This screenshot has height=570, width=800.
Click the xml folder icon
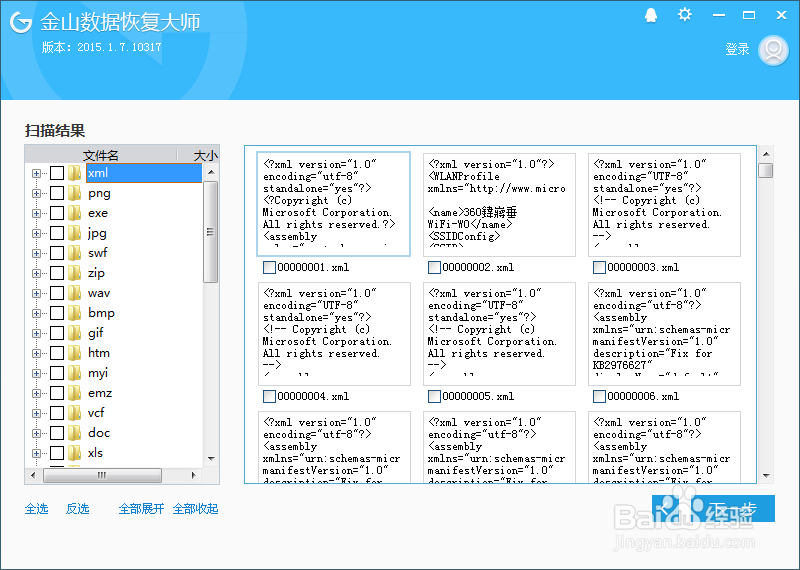click(x=74, y=173)
